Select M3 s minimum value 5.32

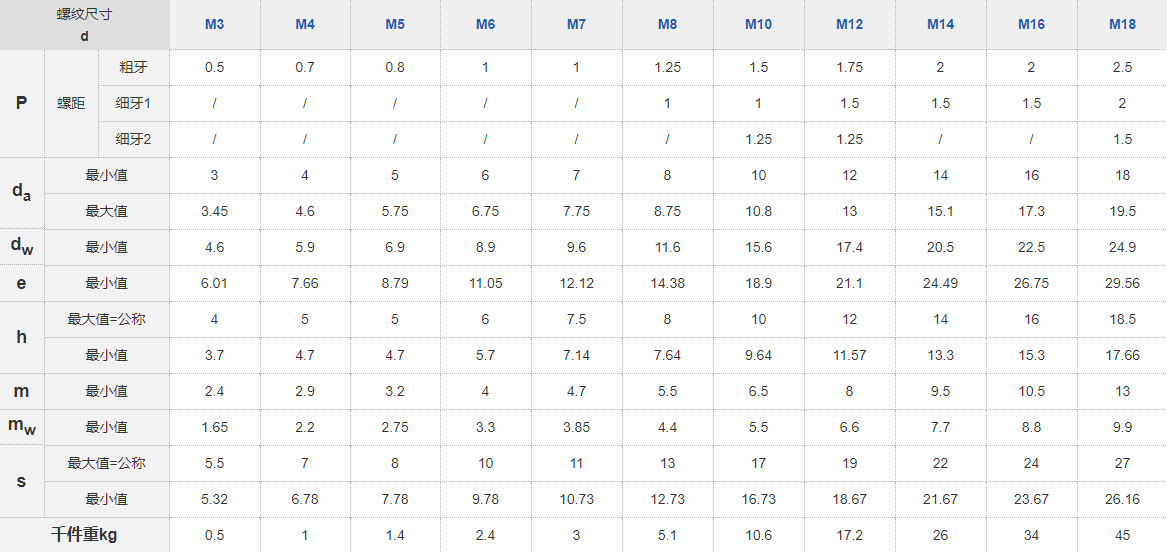click(x=214, y=499)
